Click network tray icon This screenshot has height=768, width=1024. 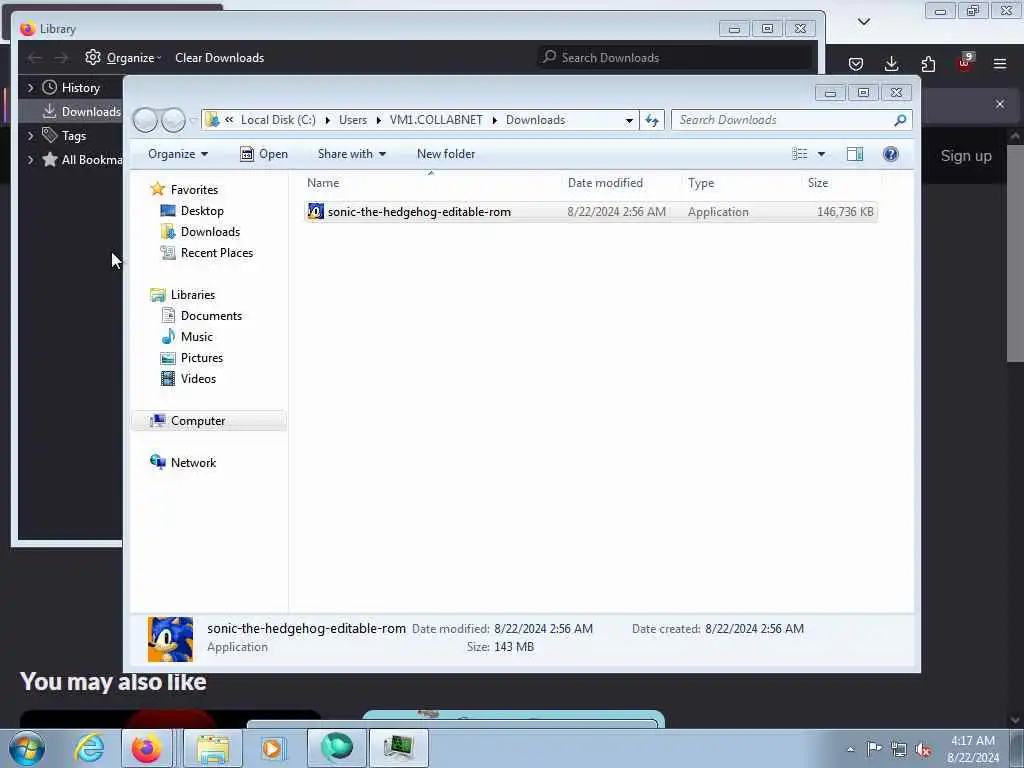pos(899,750)
